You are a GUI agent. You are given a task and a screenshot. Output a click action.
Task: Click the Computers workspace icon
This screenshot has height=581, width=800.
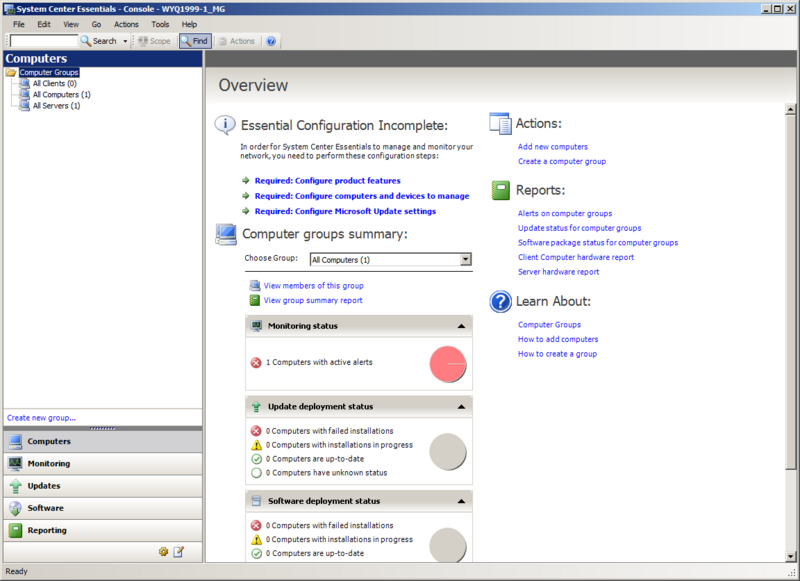[x=17, y=441]
